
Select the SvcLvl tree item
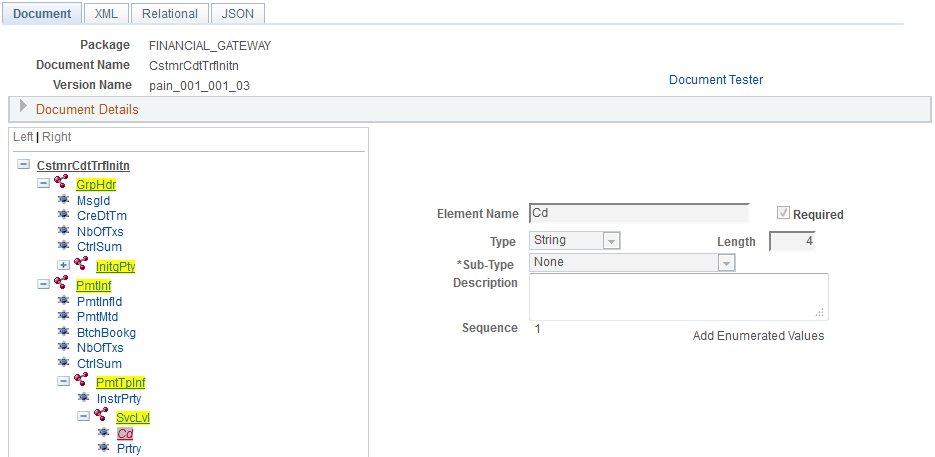133,418
